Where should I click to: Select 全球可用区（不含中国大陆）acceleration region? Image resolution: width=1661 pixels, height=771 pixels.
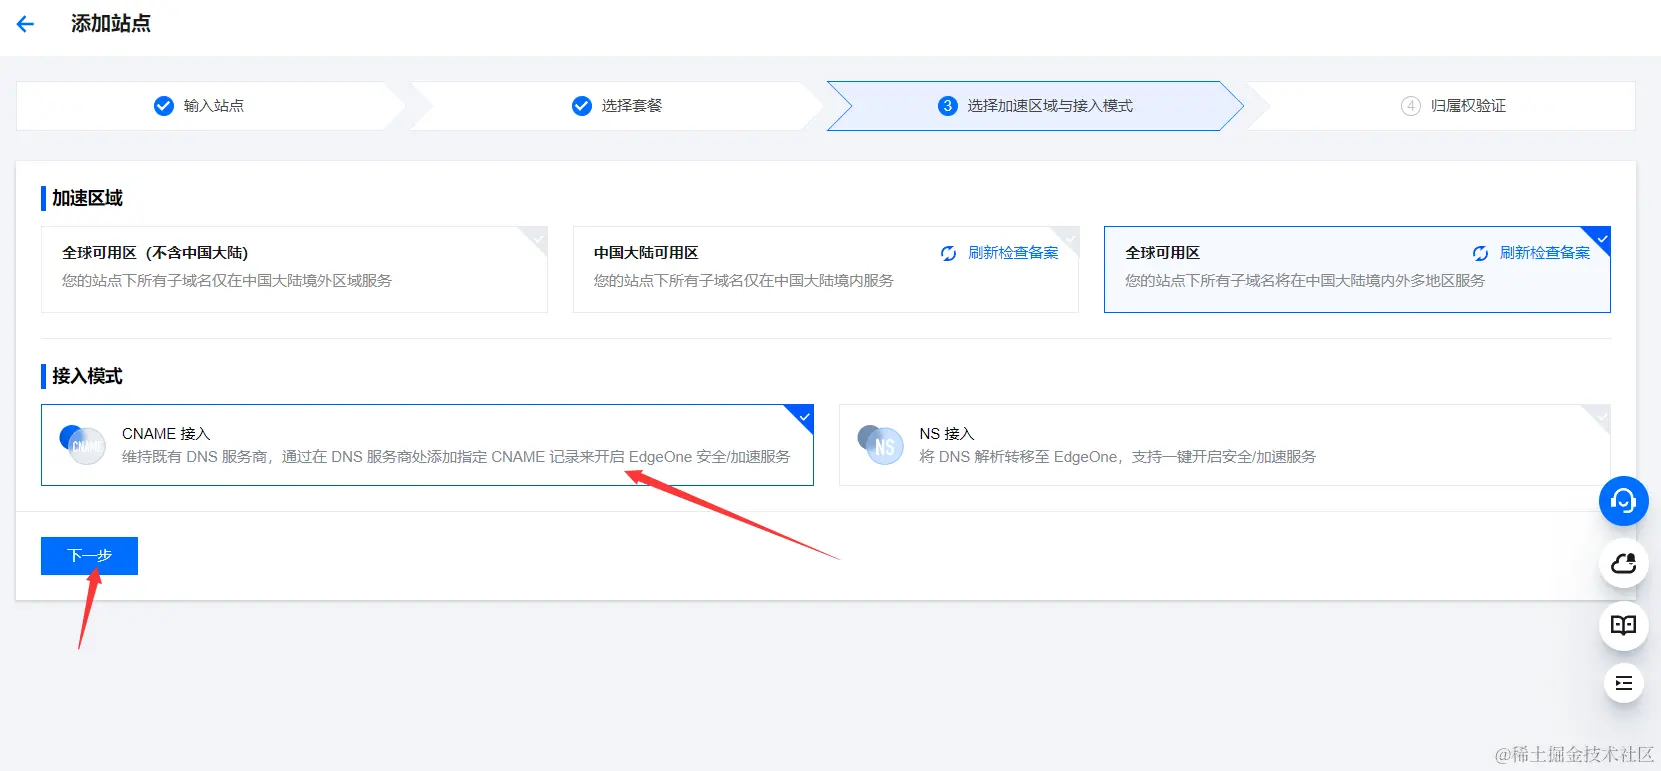pos(294,269)
